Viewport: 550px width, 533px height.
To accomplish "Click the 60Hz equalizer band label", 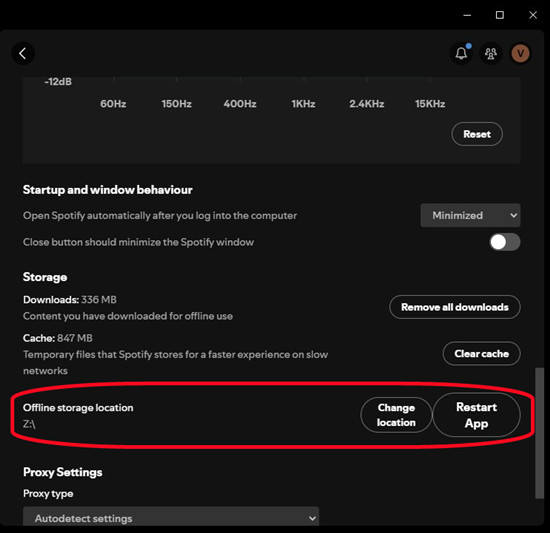I will [x=113, y=104].
